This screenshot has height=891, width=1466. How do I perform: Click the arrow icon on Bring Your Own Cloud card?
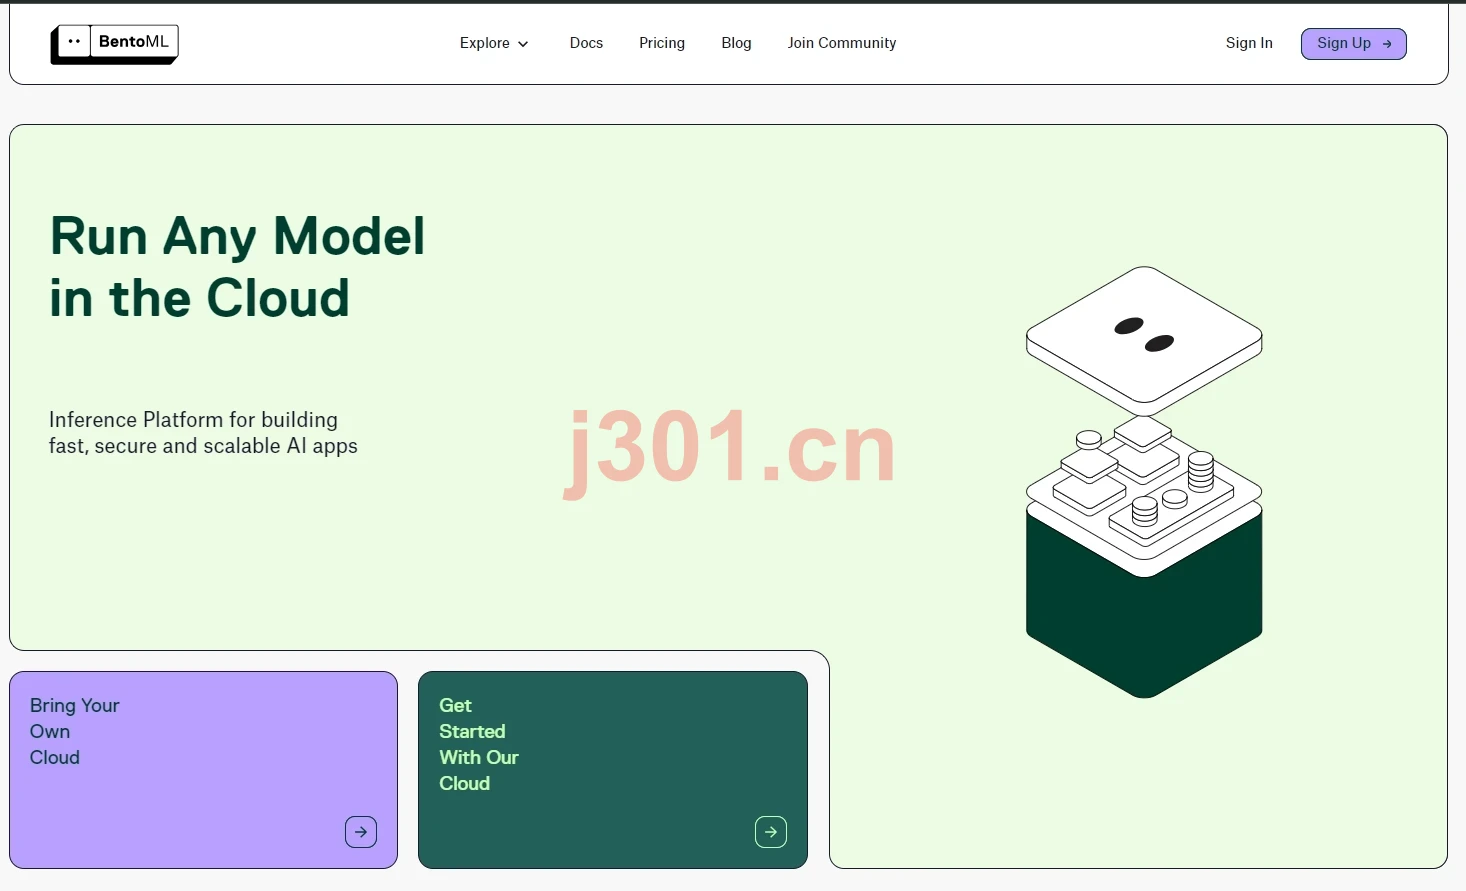[x=361, y=832]
